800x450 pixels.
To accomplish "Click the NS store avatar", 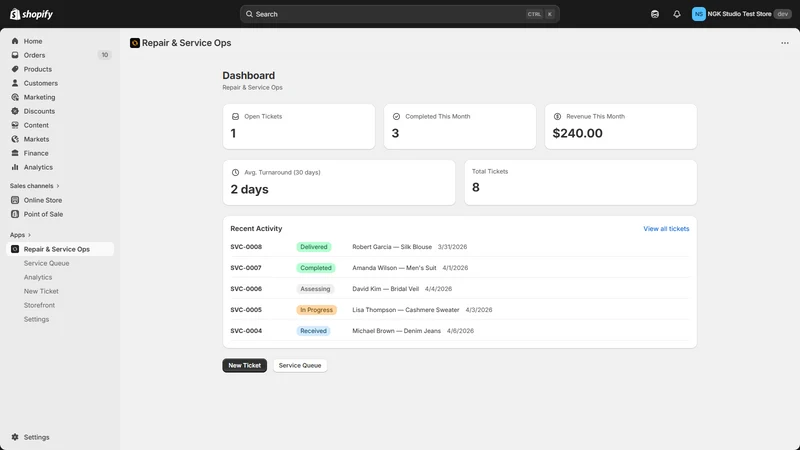I will (698, 14).
